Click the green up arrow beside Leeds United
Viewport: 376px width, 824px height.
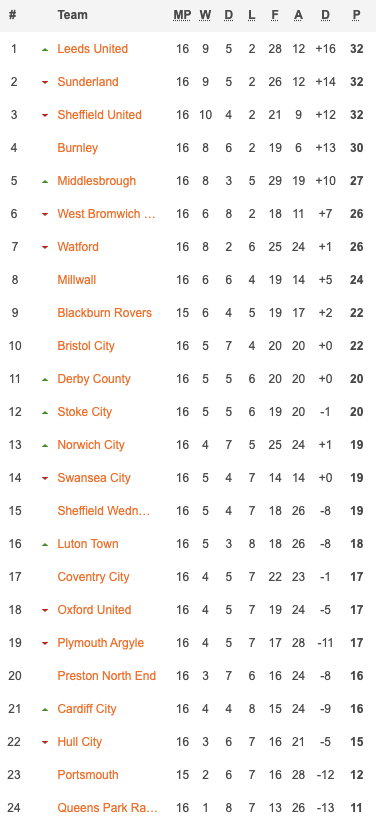(x=45, y=49)
